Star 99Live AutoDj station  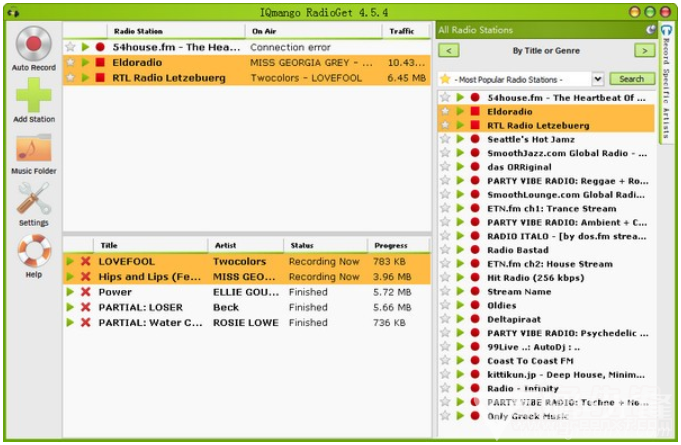(x=445, y=346)
